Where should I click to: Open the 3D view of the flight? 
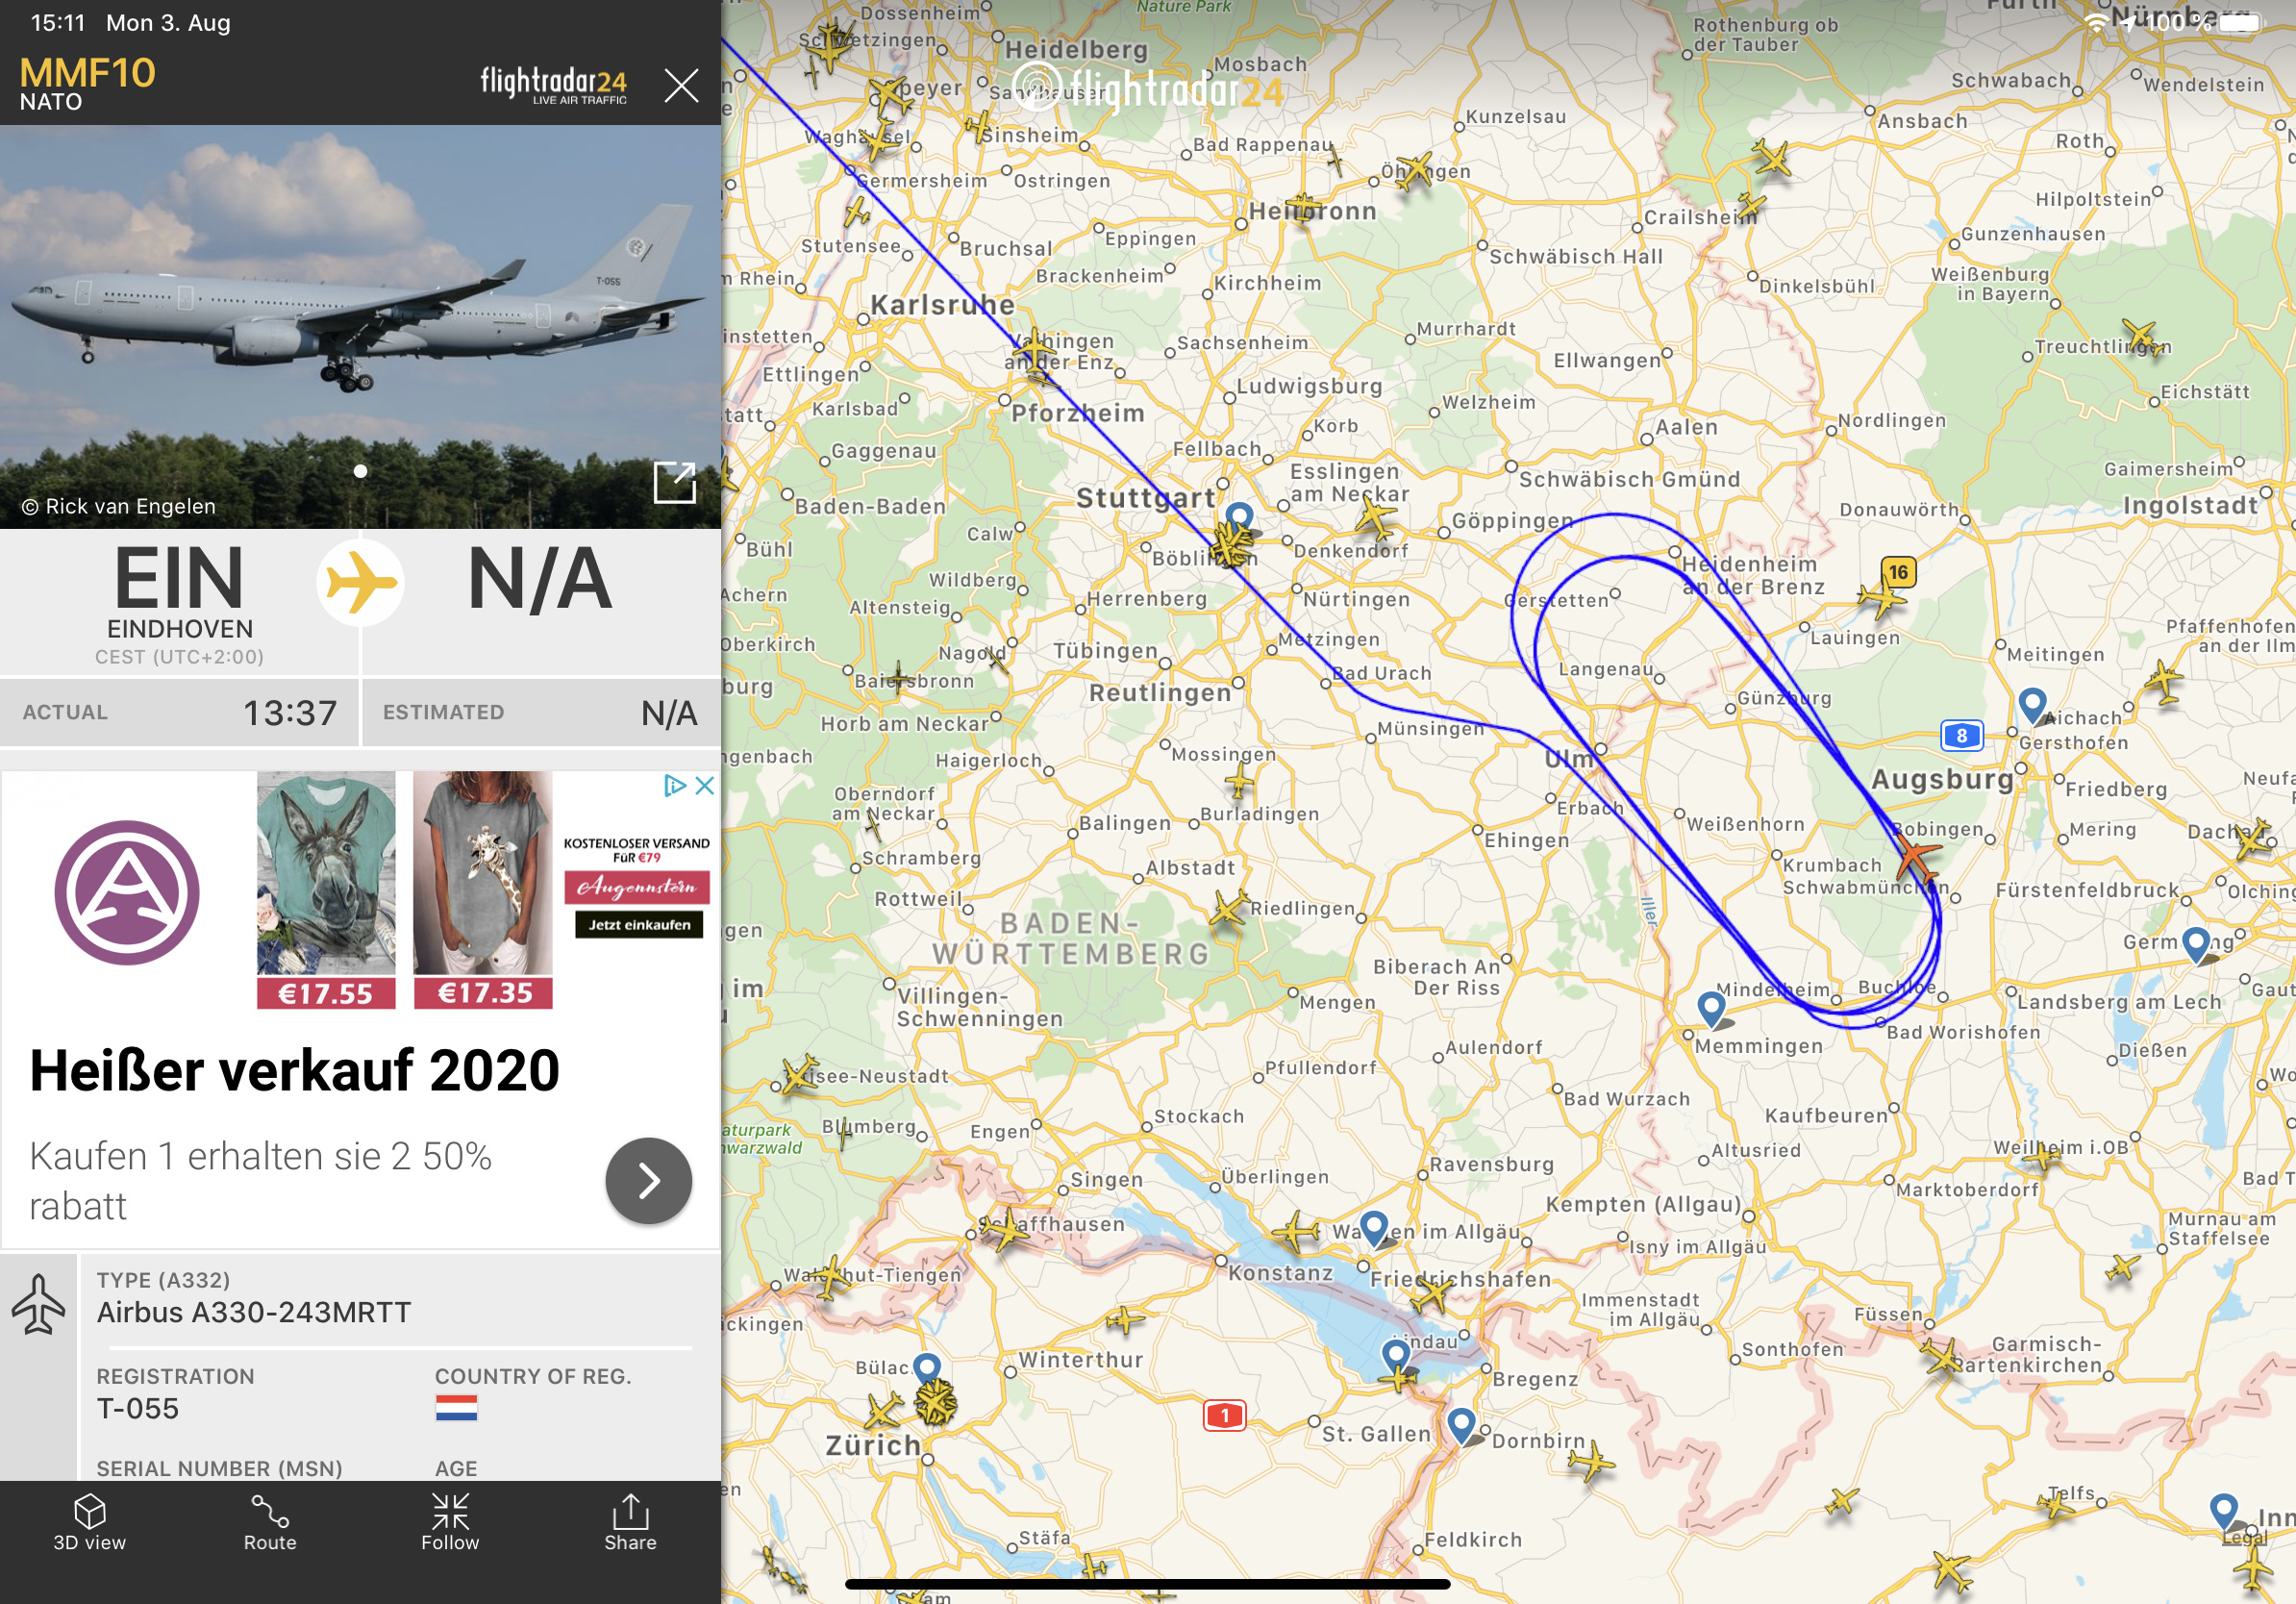tap(90, 1524)
